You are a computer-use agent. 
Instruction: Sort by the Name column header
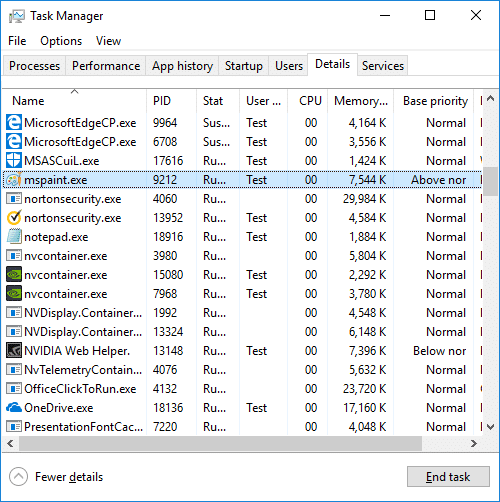click(x=74, y=101)
